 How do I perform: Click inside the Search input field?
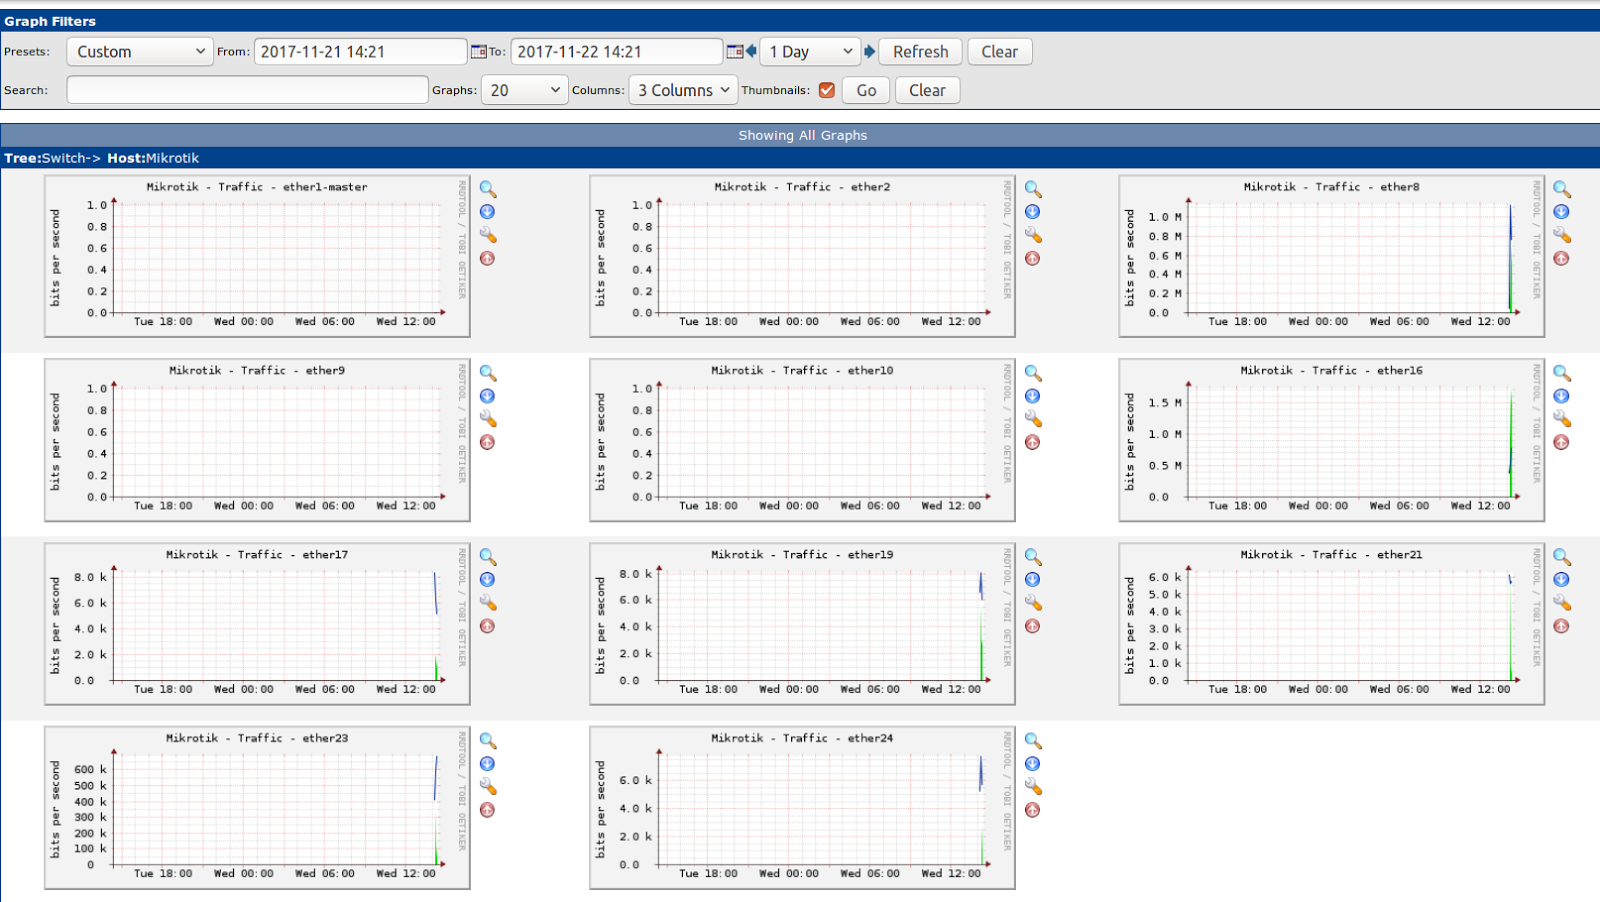coord(246,89)
